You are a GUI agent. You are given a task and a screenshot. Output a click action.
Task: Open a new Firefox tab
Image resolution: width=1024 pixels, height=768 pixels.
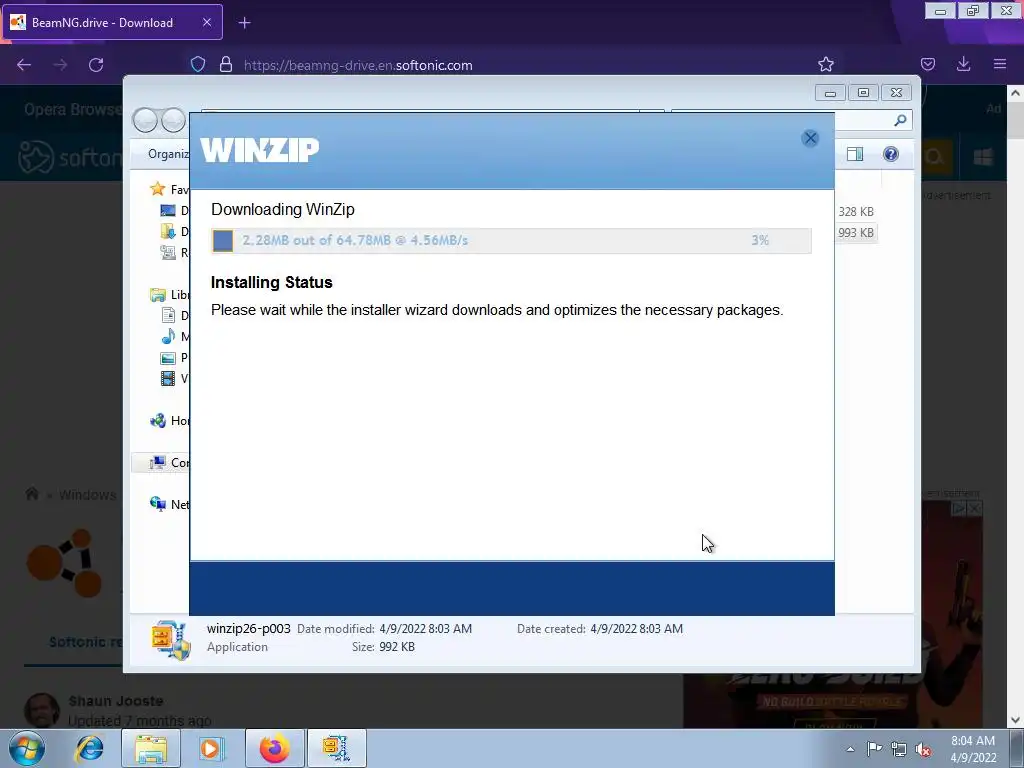pyautogui.click(x=244, y=23)
